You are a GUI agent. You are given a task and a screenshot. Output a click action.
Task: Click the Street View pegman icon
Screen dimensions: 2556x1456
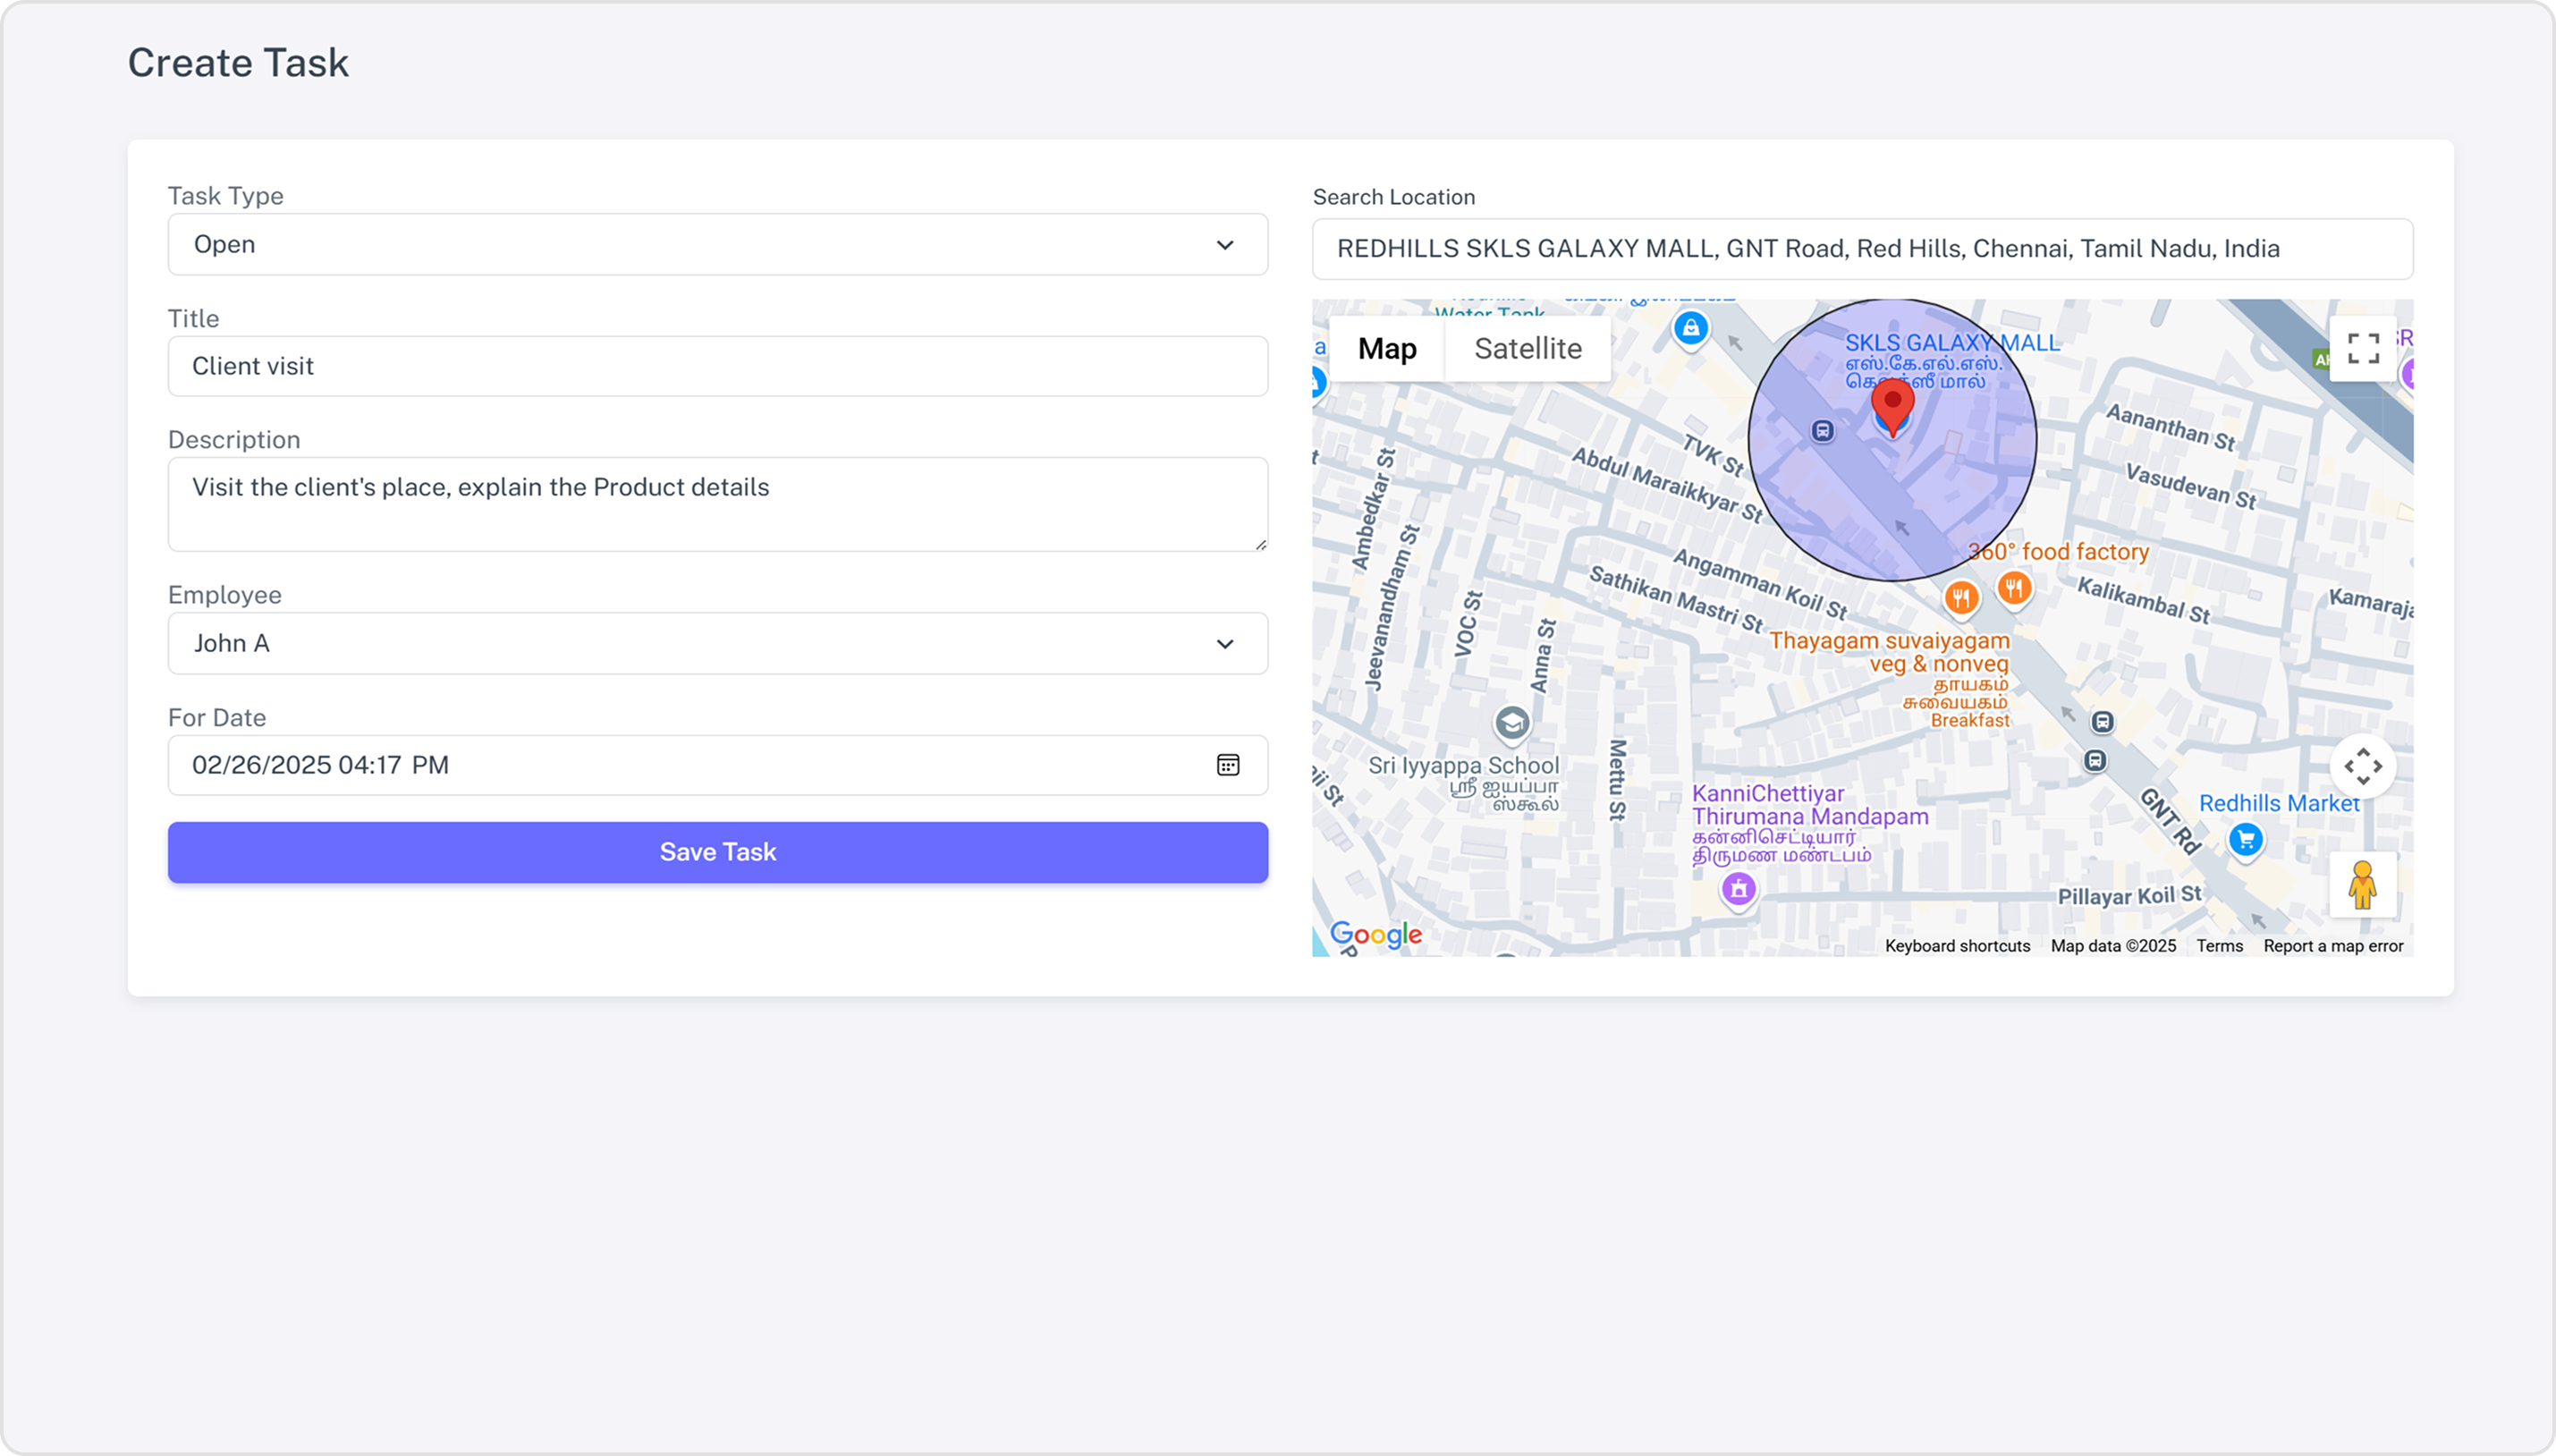[2363, 885]
